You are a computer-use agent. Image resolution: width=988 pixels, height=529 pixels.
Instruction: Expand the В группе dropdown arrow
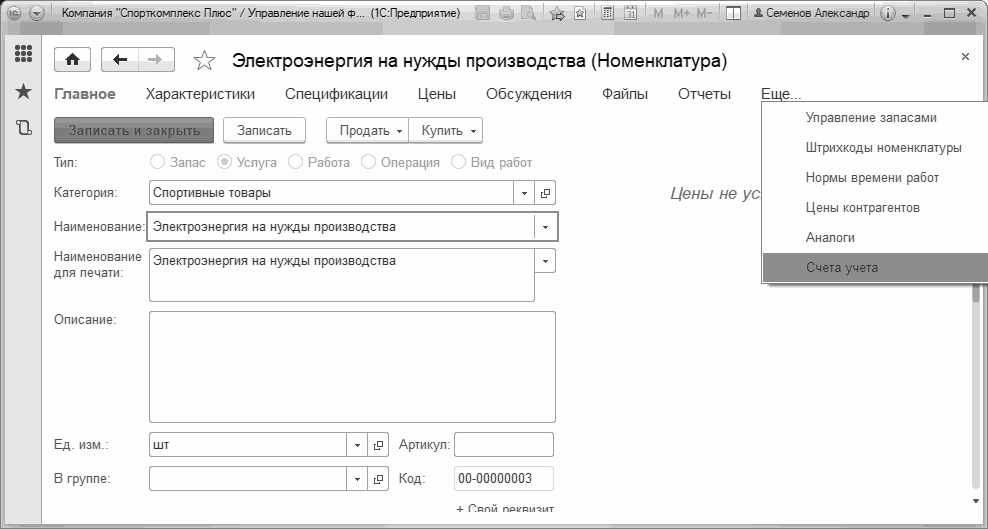pyautogui.click(x=357, y=479)
